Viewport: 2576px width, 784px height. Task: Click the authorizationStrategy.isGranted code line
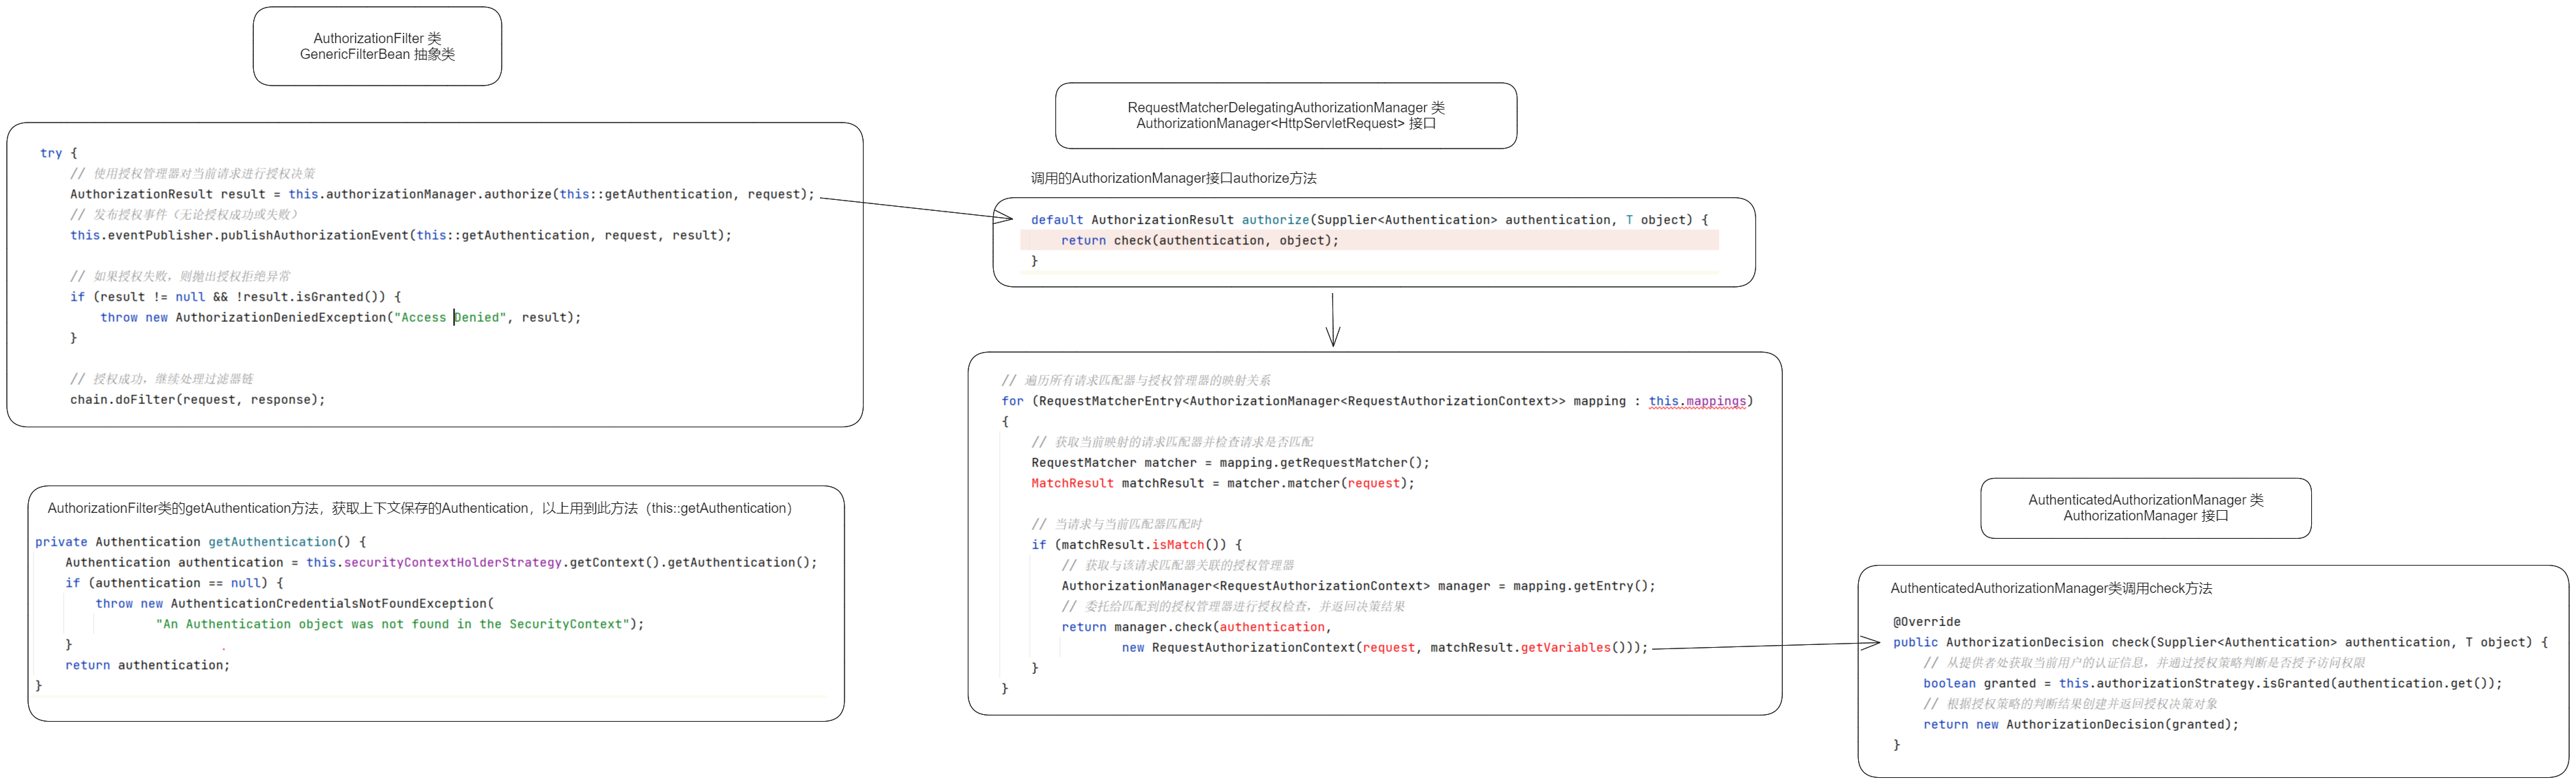(x=2212, y=684)
